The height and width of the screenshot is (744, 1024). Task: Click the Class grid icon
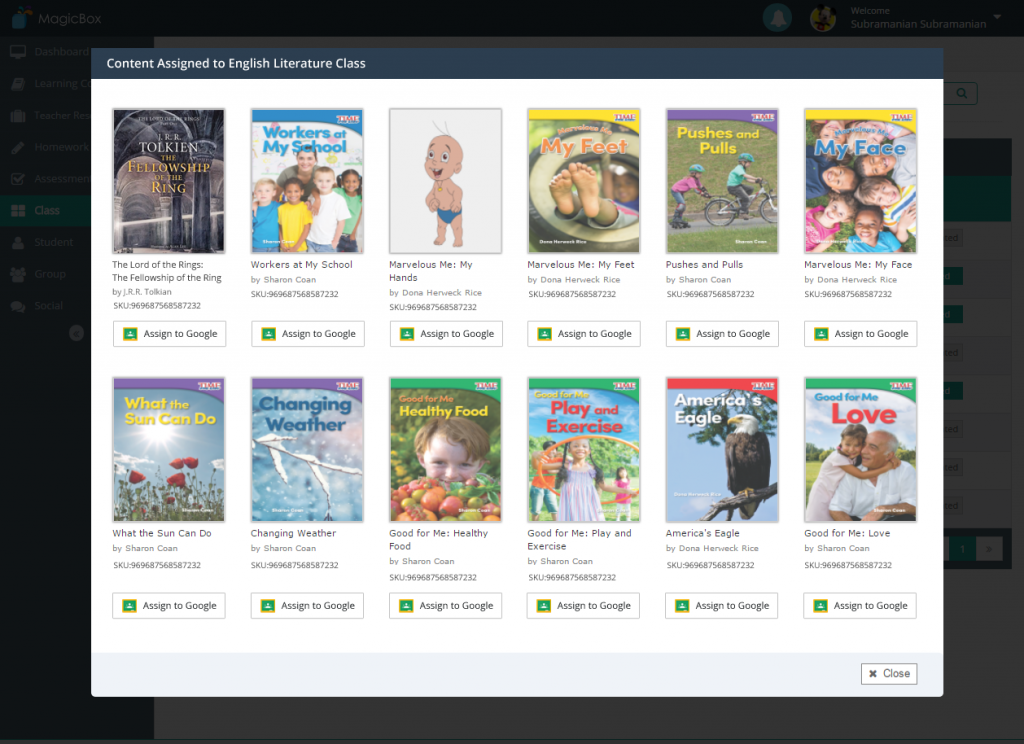[18, 210]
